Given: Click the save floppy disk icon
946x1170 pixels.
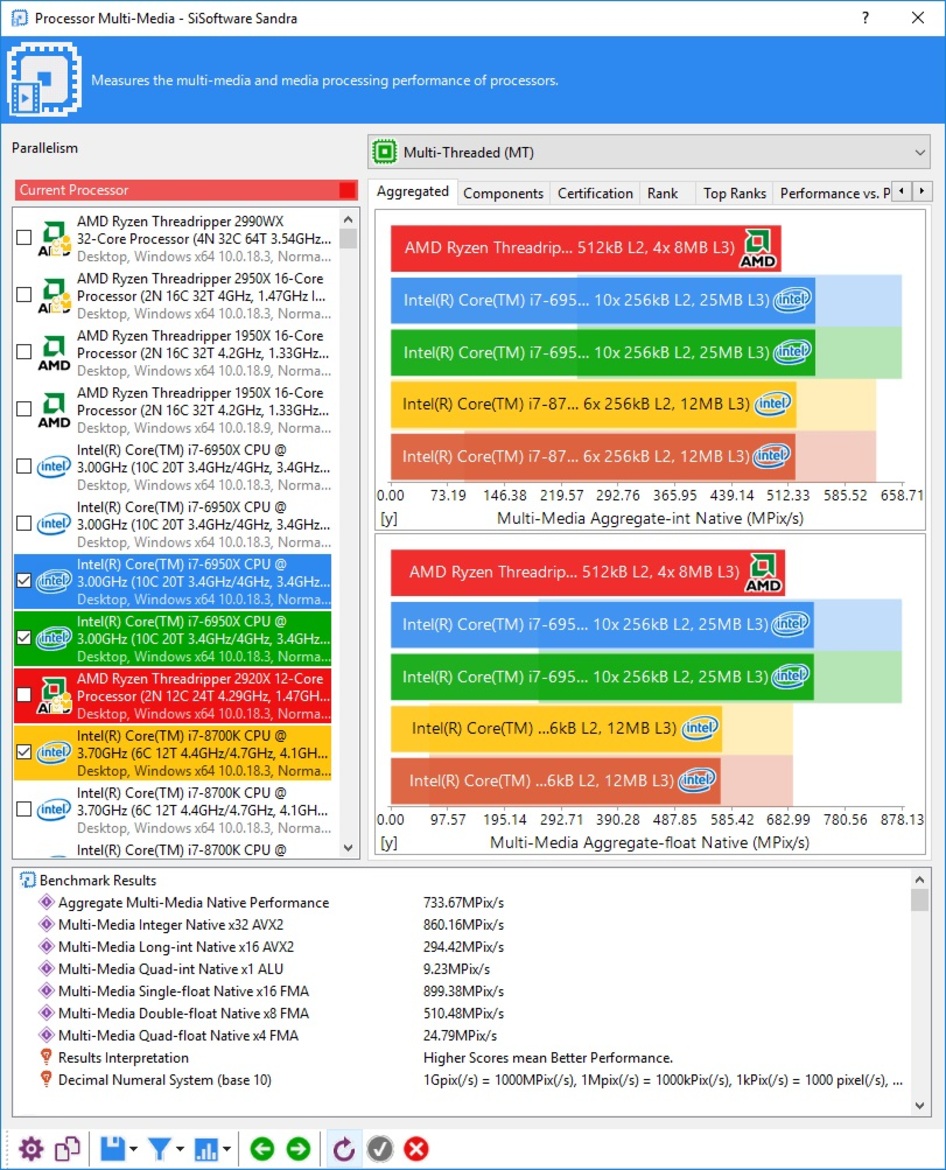Looking at the screenshot, I should [113, 1148].
